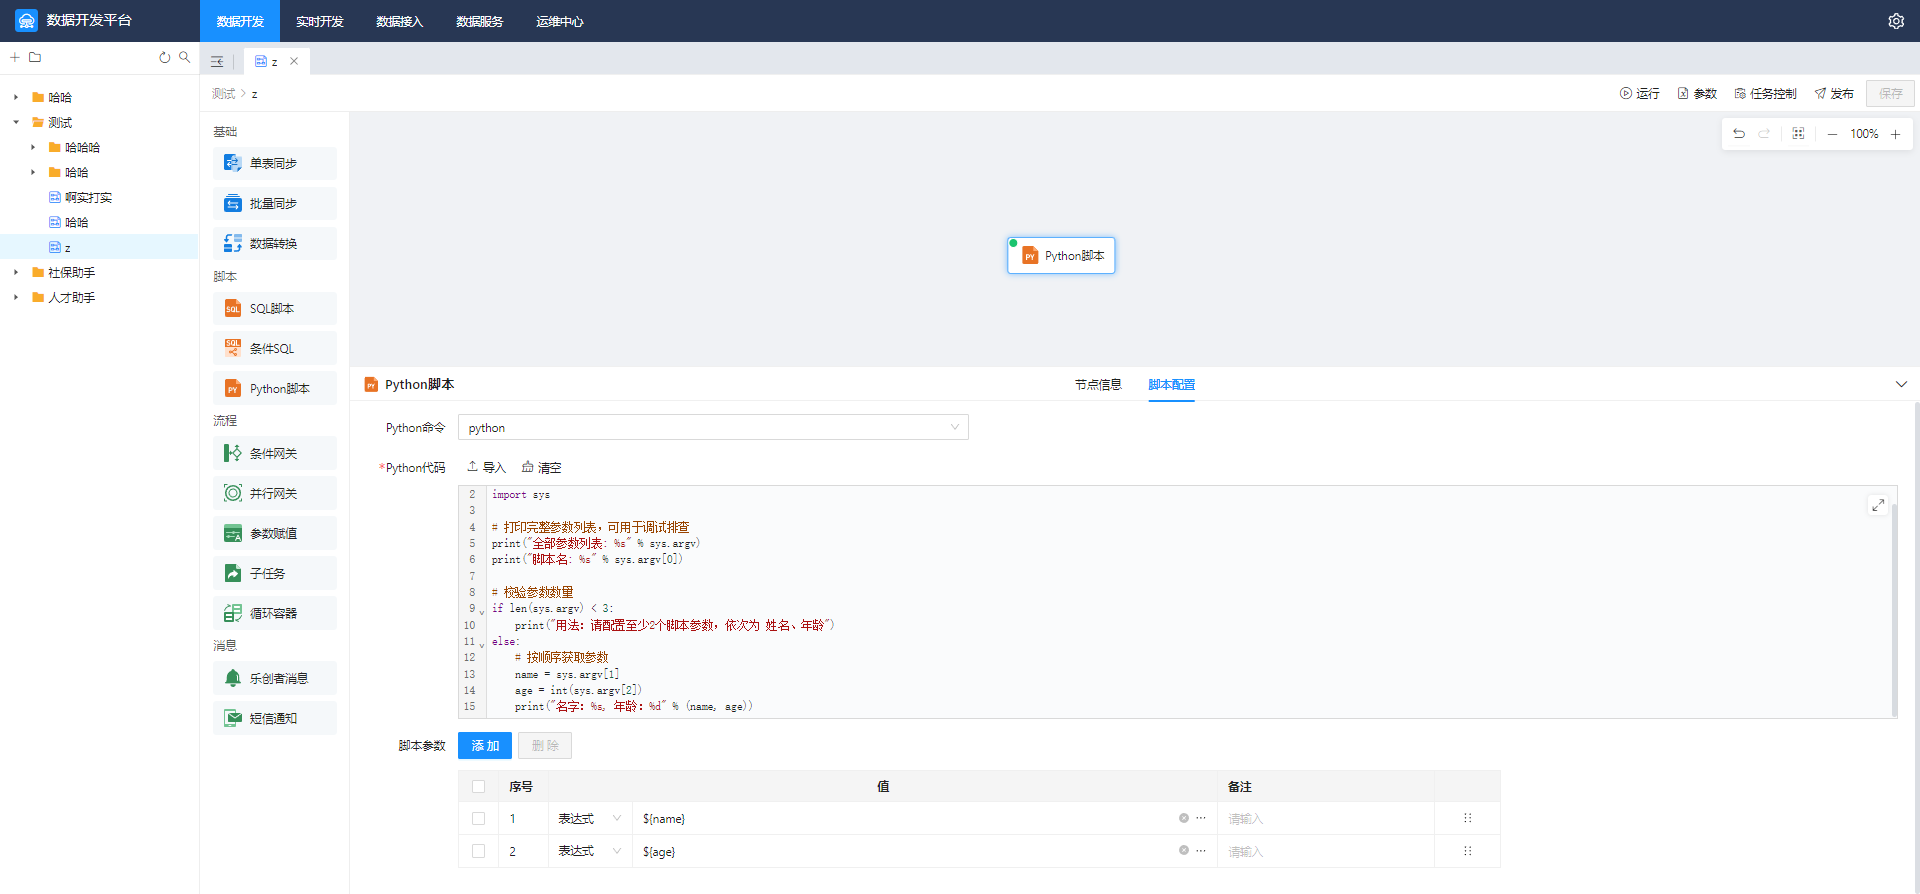Select the 循环容器 component

pyautogui.click(x=274, y=613)
